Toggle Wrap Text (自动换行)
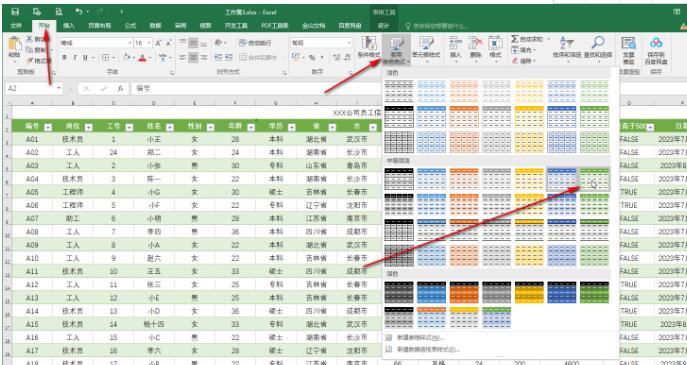The width and height of the screenshot is (687, 365). (255, 43)
